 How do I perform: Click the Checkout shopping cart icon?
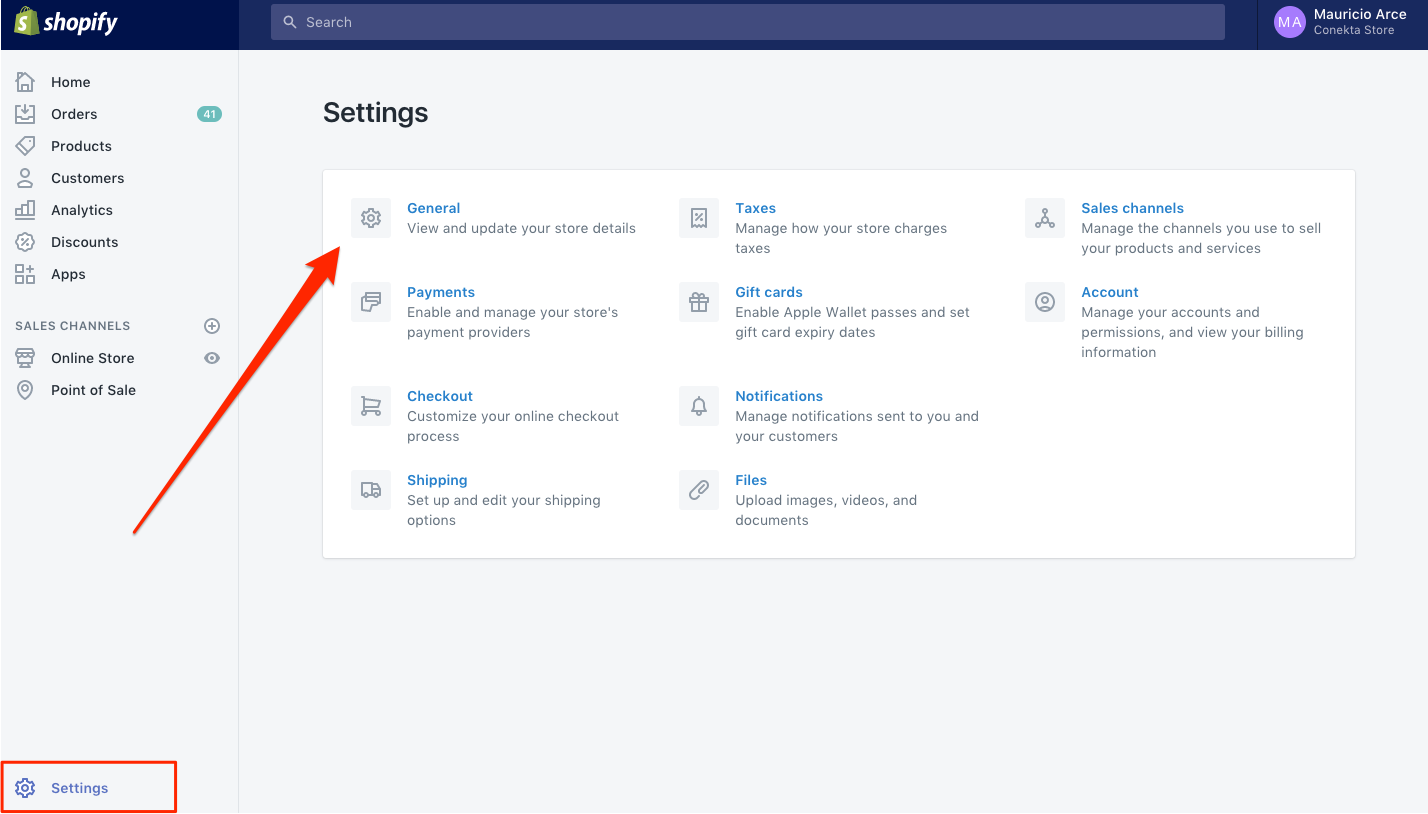(x=371, y=406)
